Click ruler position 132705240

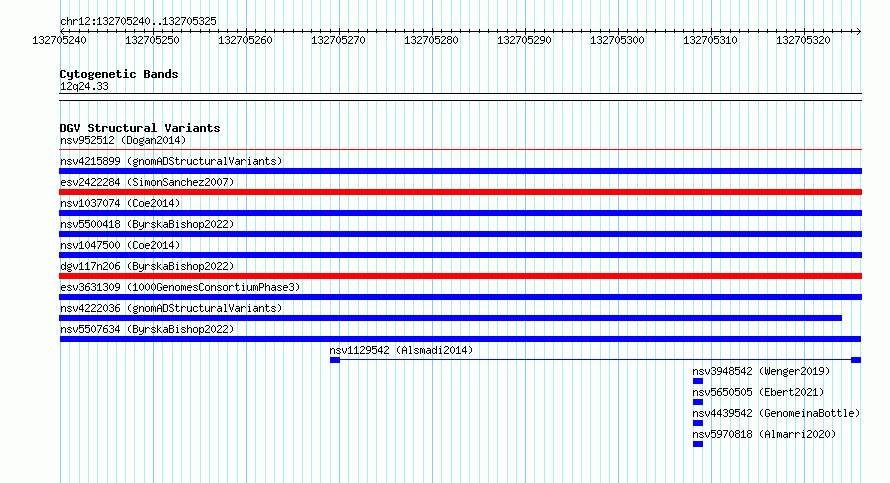tap(60, 40)
